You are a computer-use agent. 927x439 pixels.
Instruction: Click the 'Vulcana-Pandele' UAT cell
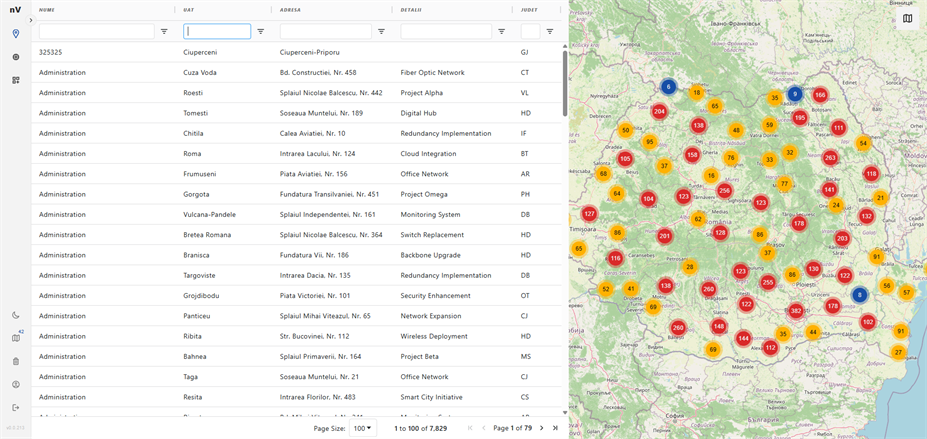[210, 214]
